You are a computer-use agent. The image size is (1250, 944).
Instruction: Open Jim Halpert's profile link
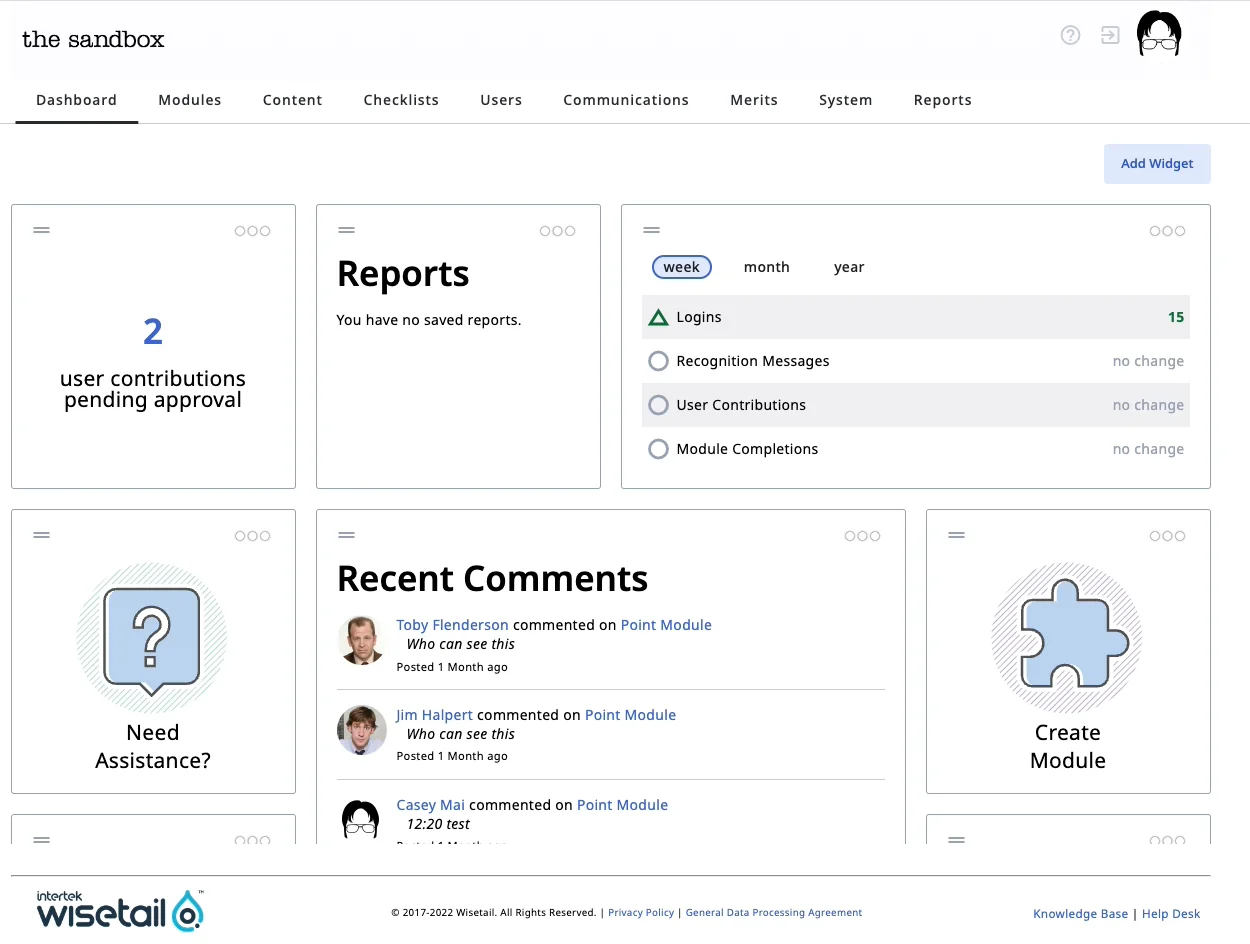pyautogui.click(x=434, y=715)
